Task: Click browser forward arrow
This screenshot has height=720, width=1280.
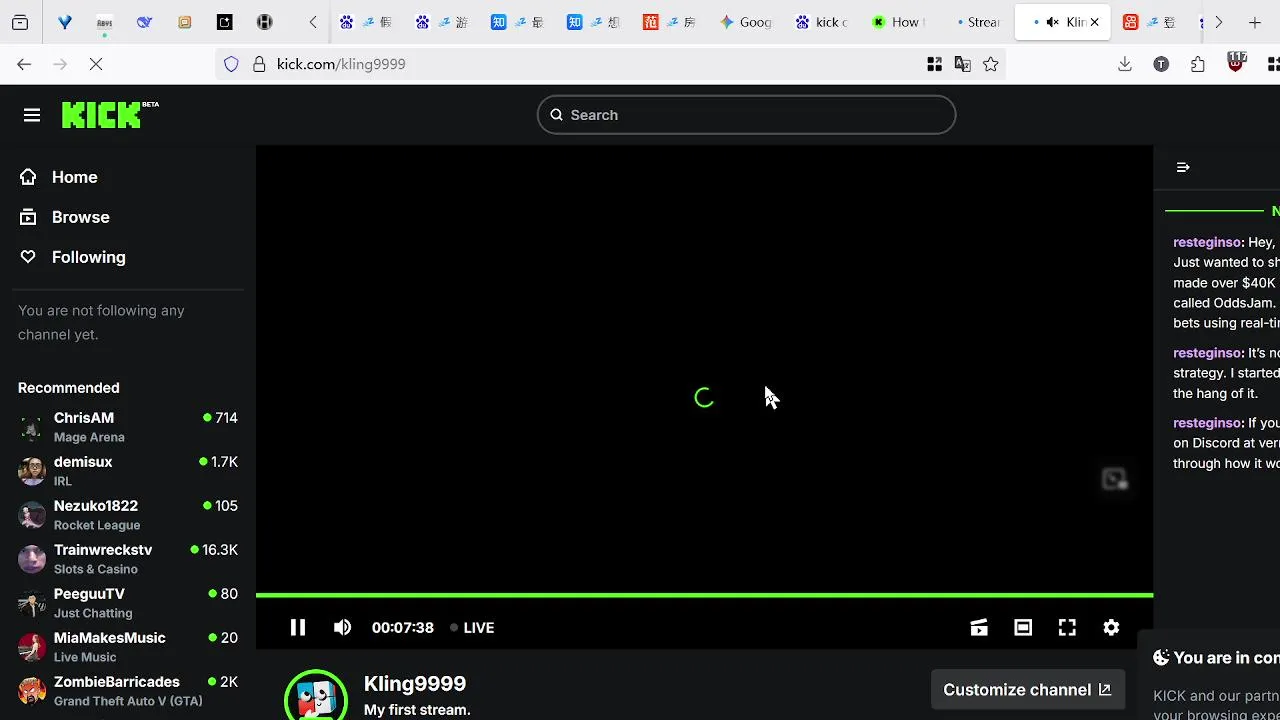Action: pyautogui.click(x=60, y=64)
